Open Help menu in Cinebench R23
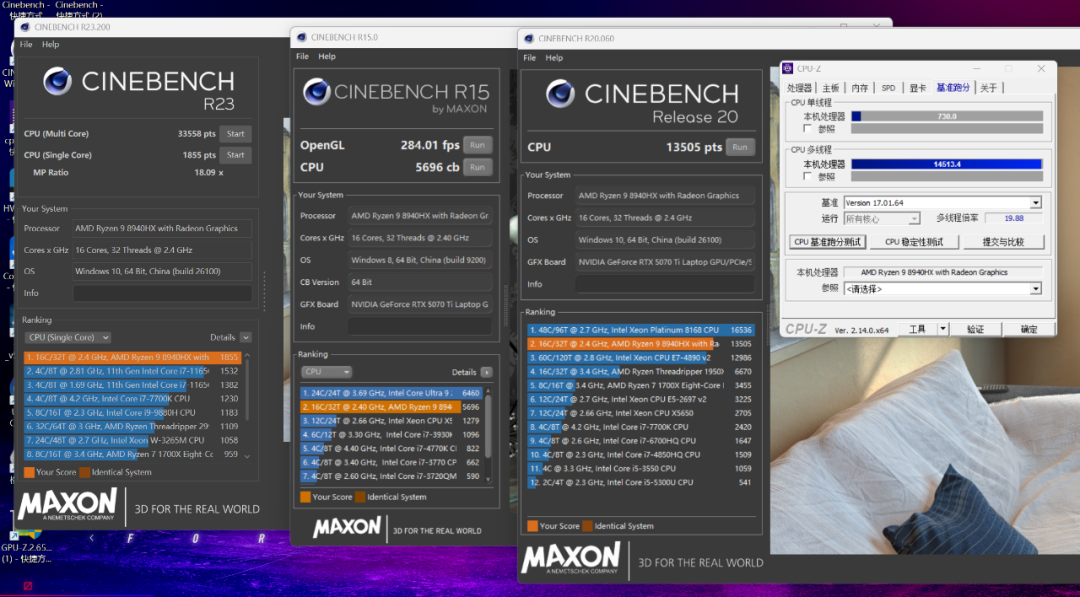Image resolution: width=1080 pixels, height=597 pixels. [x=50, y=44]
